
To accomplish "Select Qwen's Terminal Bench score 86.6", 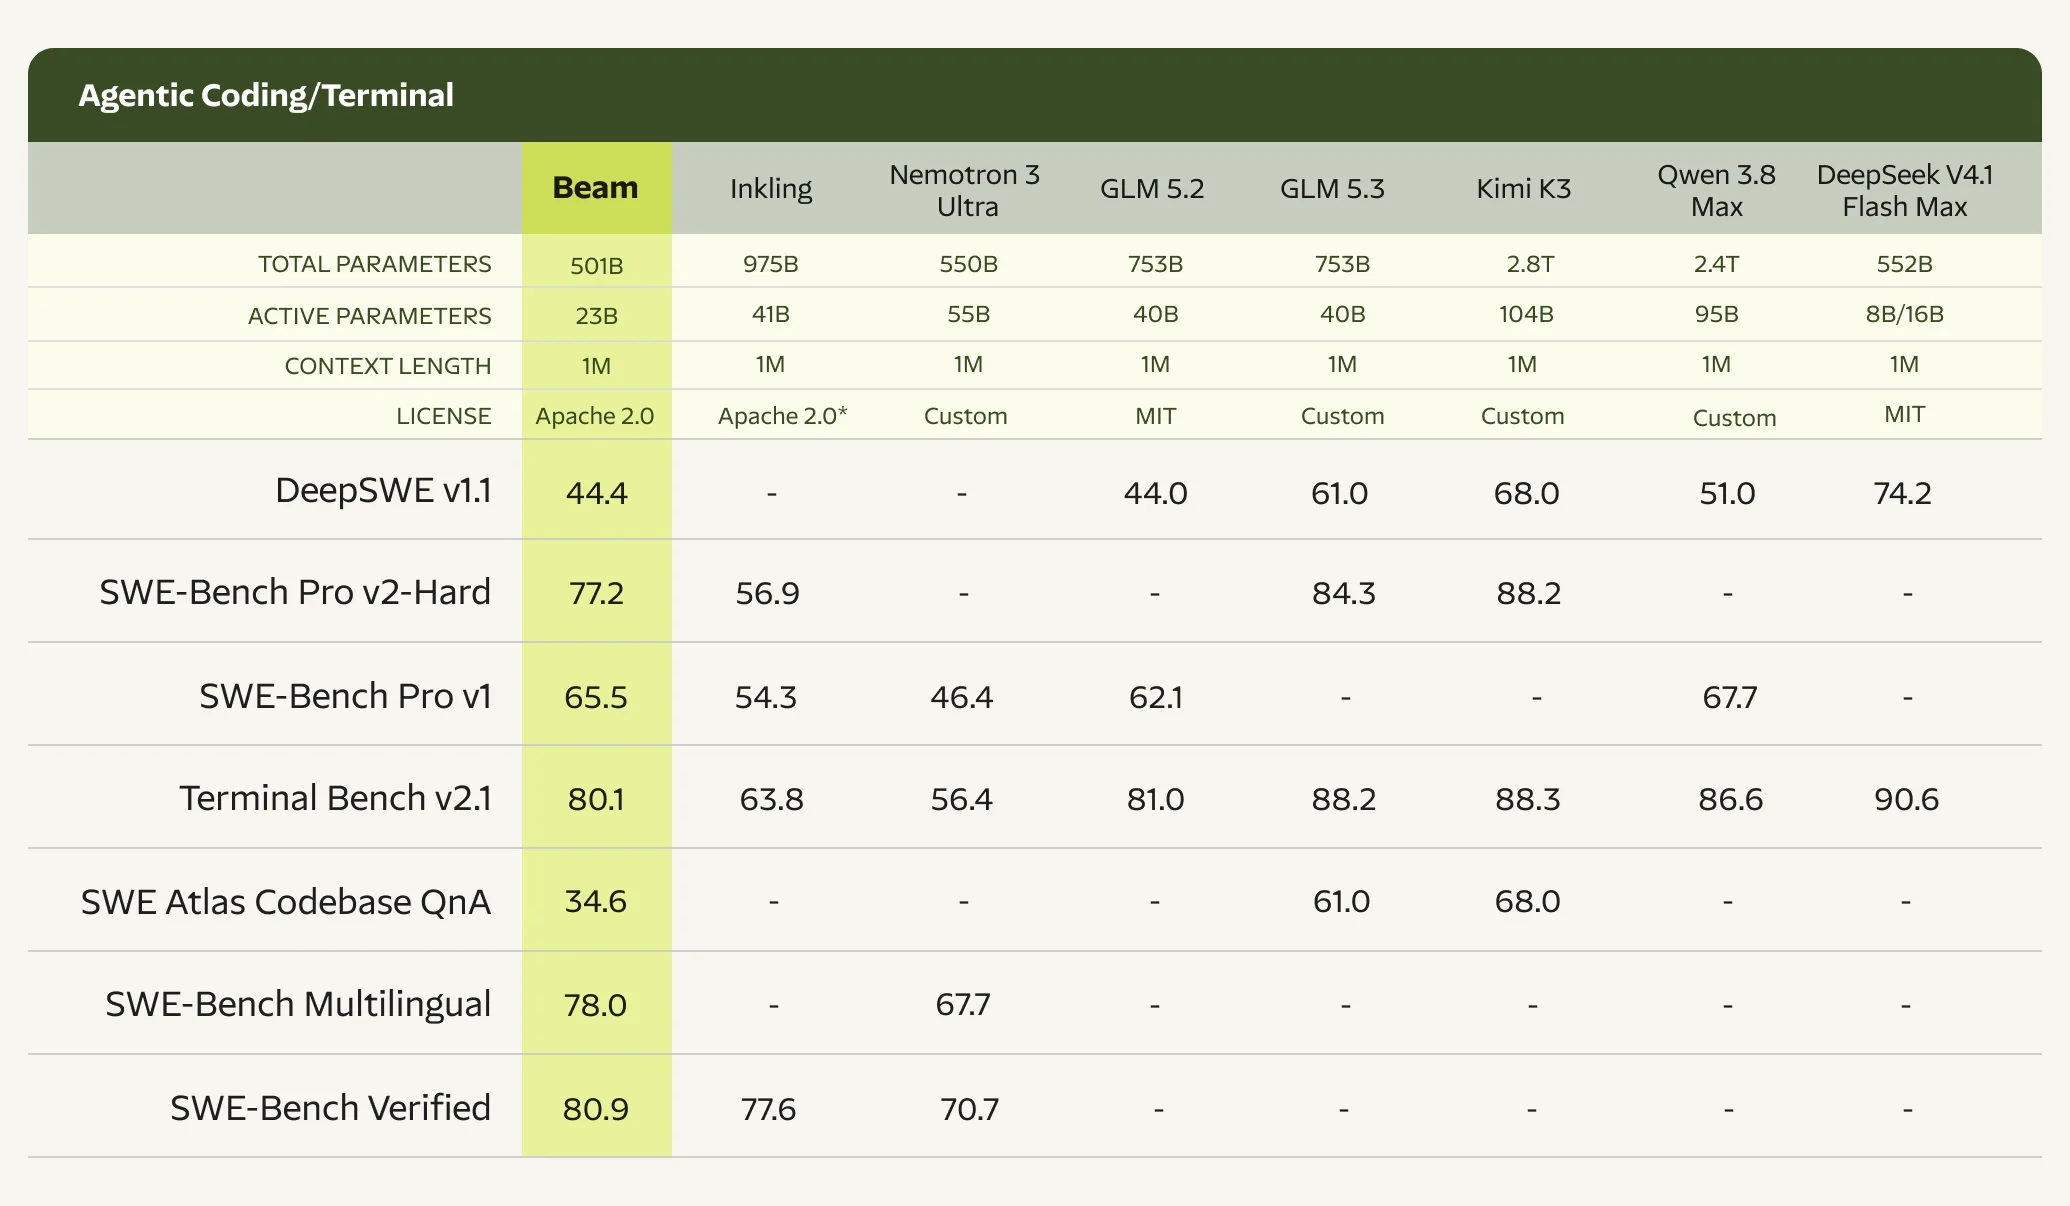I will point(1730,799).
